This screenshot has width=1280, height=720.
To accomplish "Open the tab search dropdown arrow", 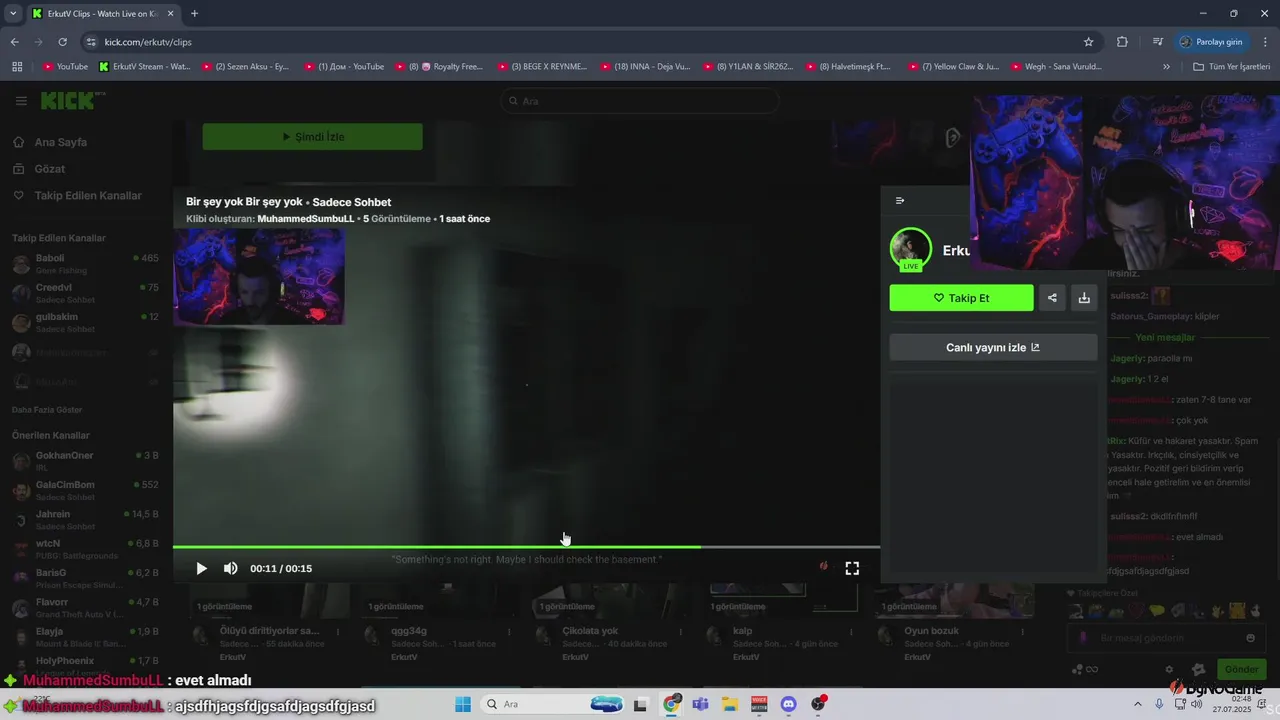I will [12, 13].
